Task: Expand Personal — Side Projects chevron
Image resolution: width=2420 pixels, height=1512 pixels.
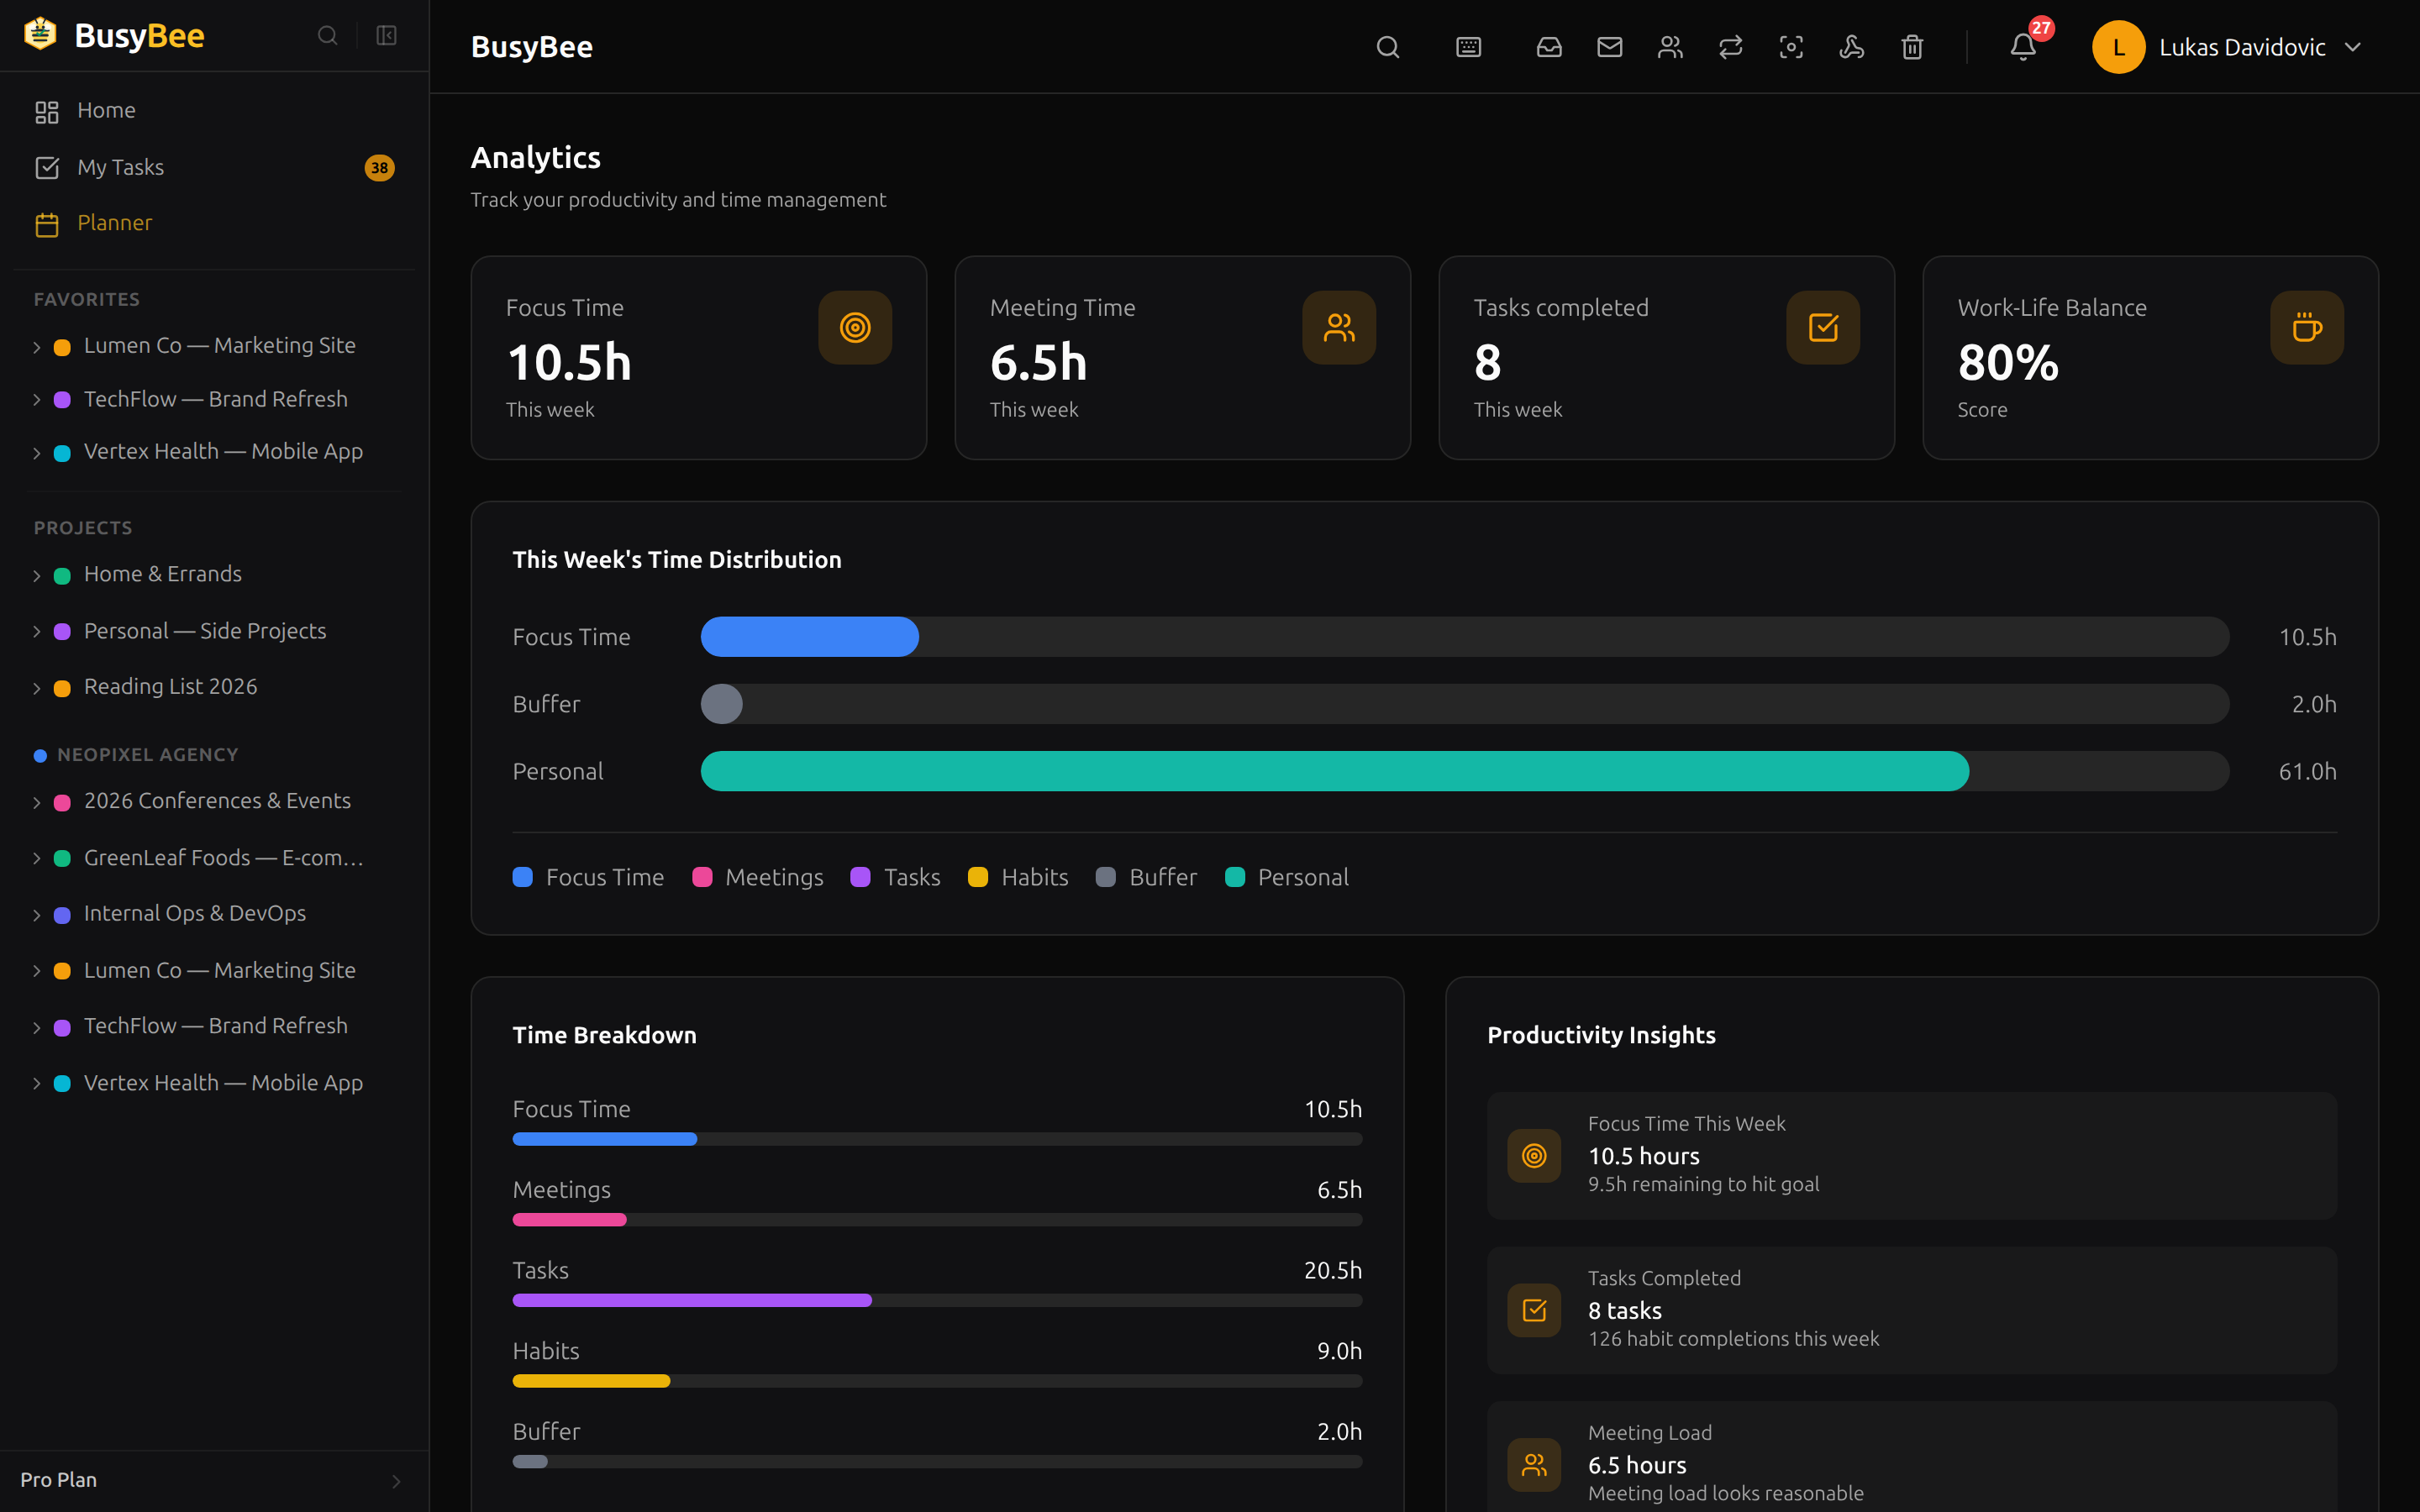Action: coord(37,632)
